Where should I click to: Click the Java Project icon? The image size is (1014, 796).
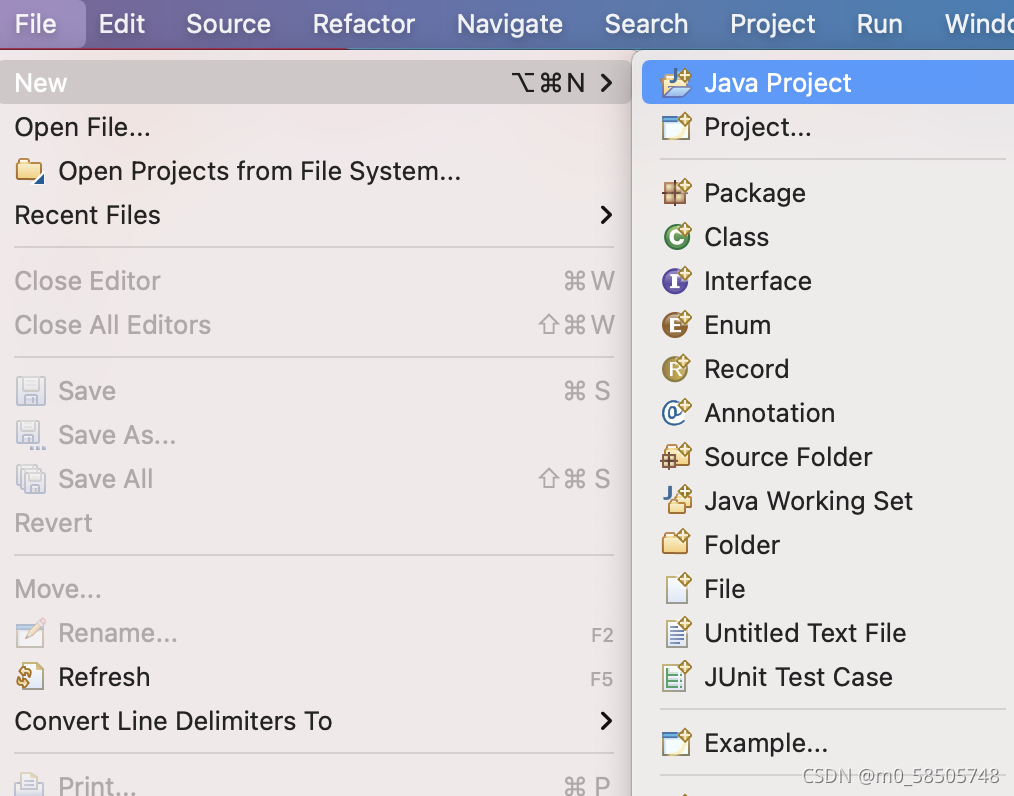point(677,83)
